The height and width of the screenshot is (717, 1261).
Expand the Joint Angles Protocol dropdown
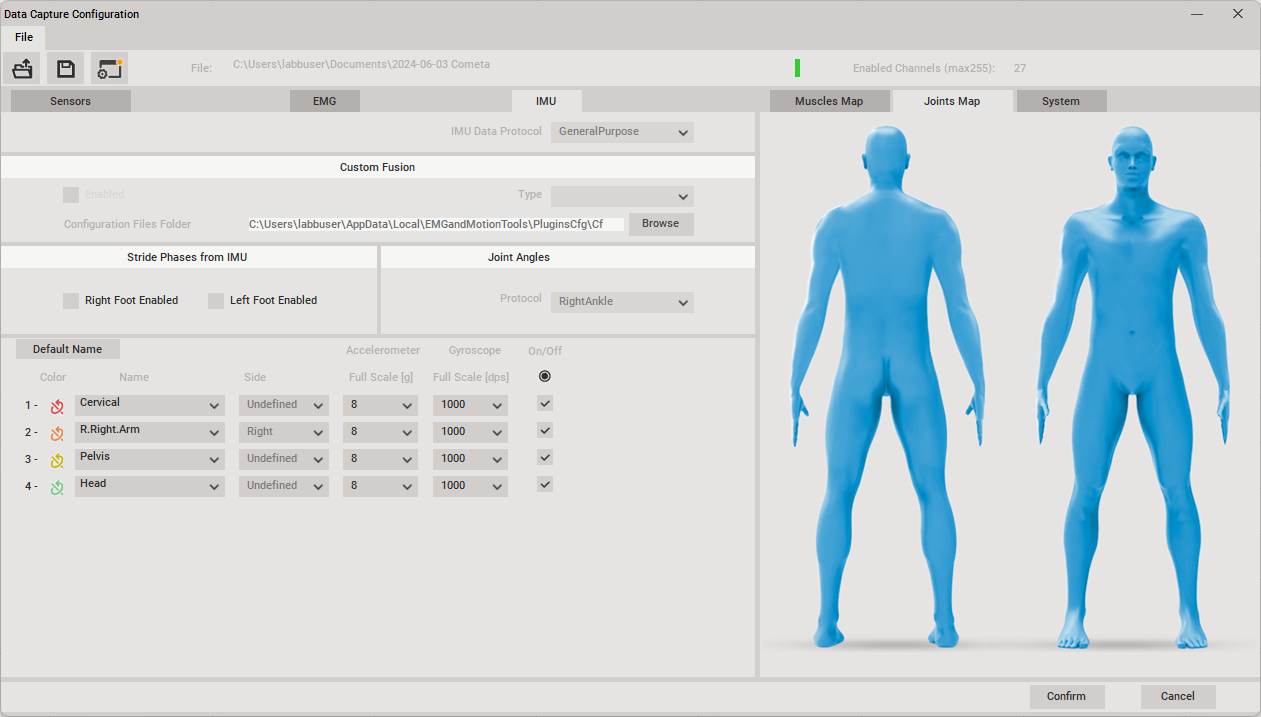pos(622,302)
